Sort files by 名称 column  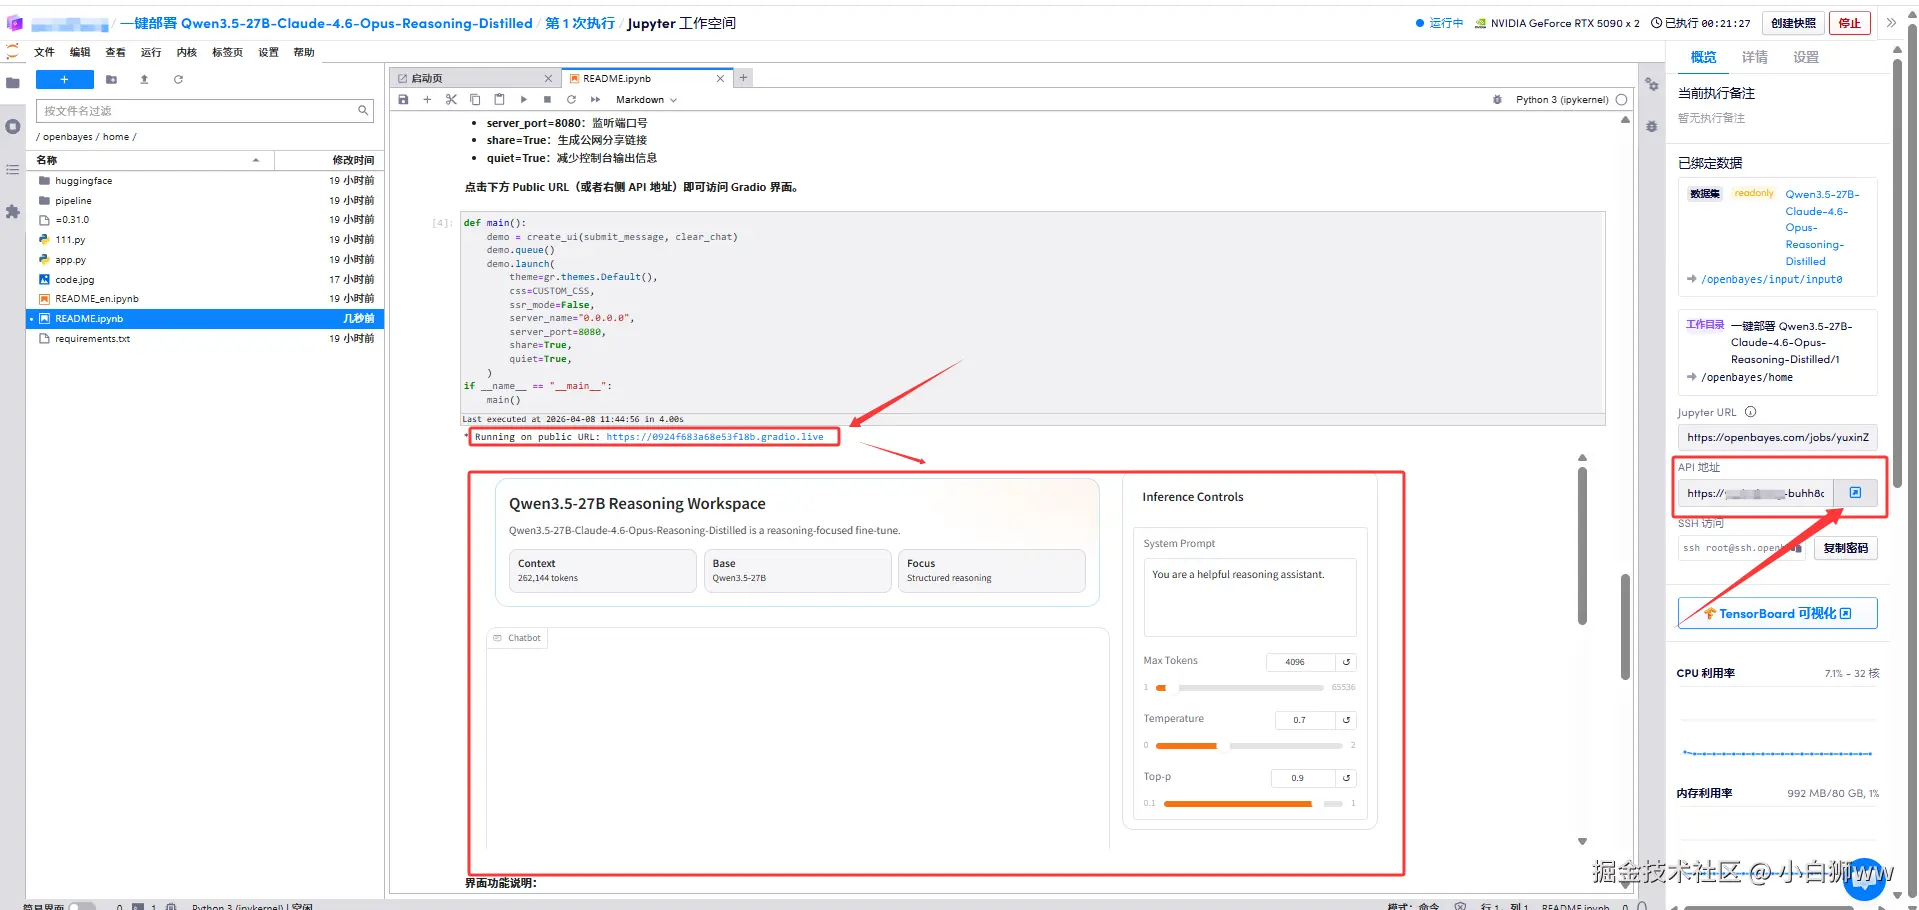tap(150, 160)
